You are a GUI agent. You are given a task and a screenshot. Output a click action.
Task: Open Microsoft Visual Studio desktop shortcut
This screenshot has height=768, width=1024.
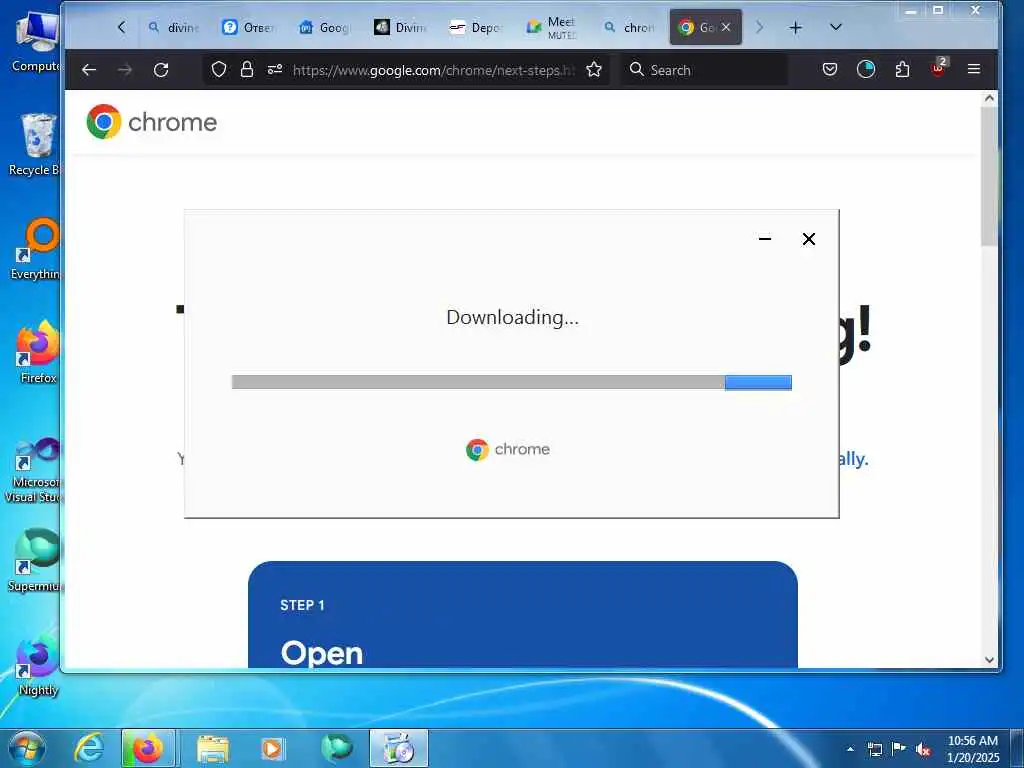[x=34, y=470]
